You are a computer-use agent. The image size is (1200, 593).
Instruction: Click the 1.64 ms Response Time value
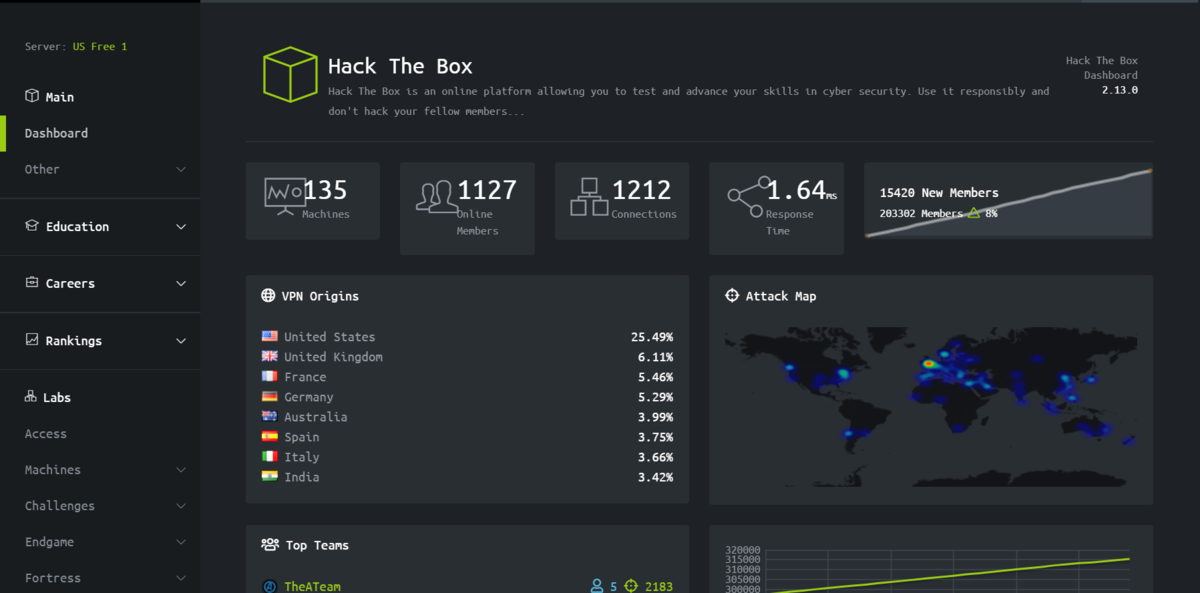coord(801,190)
